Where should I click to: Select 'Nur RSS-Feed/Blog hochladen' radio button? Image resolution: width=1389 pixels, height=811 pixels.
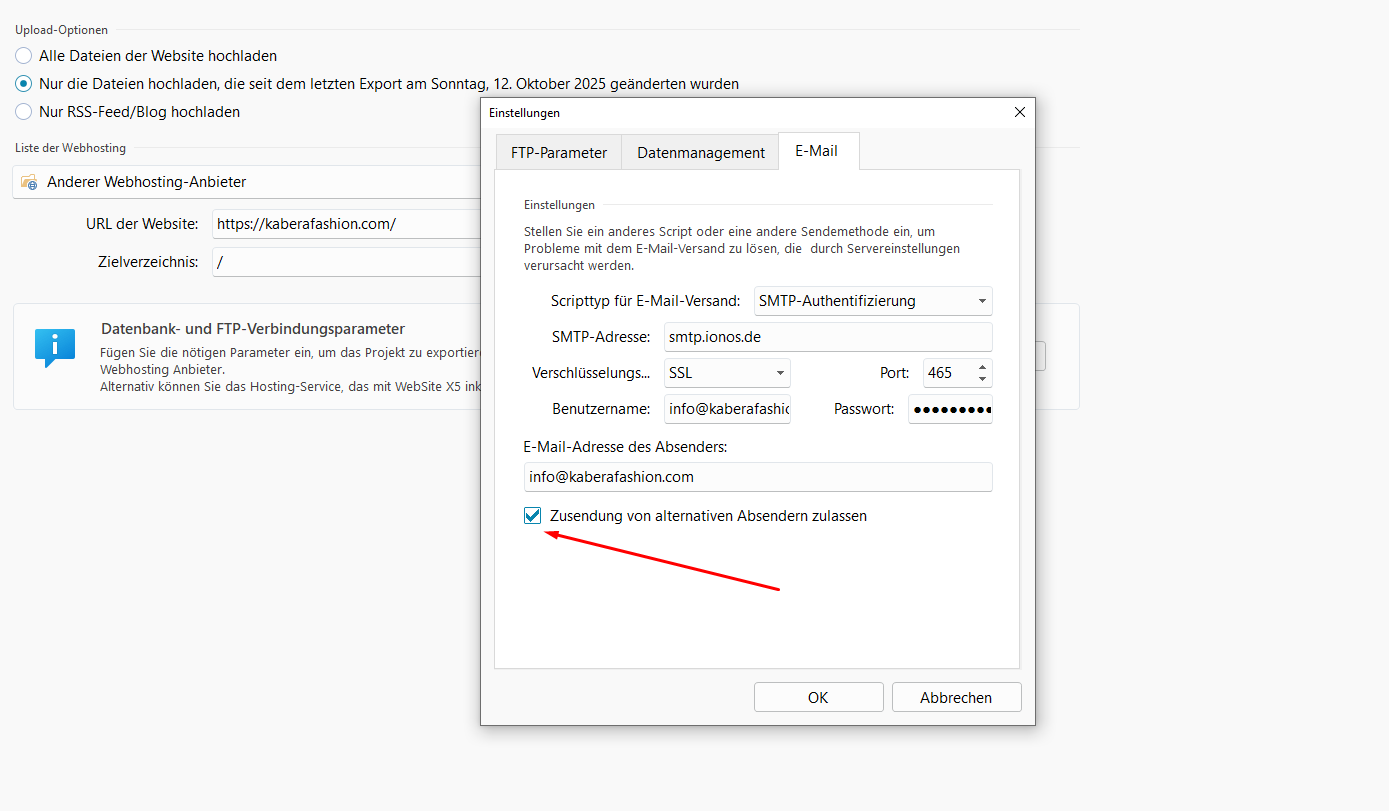[x=24, y=112]
